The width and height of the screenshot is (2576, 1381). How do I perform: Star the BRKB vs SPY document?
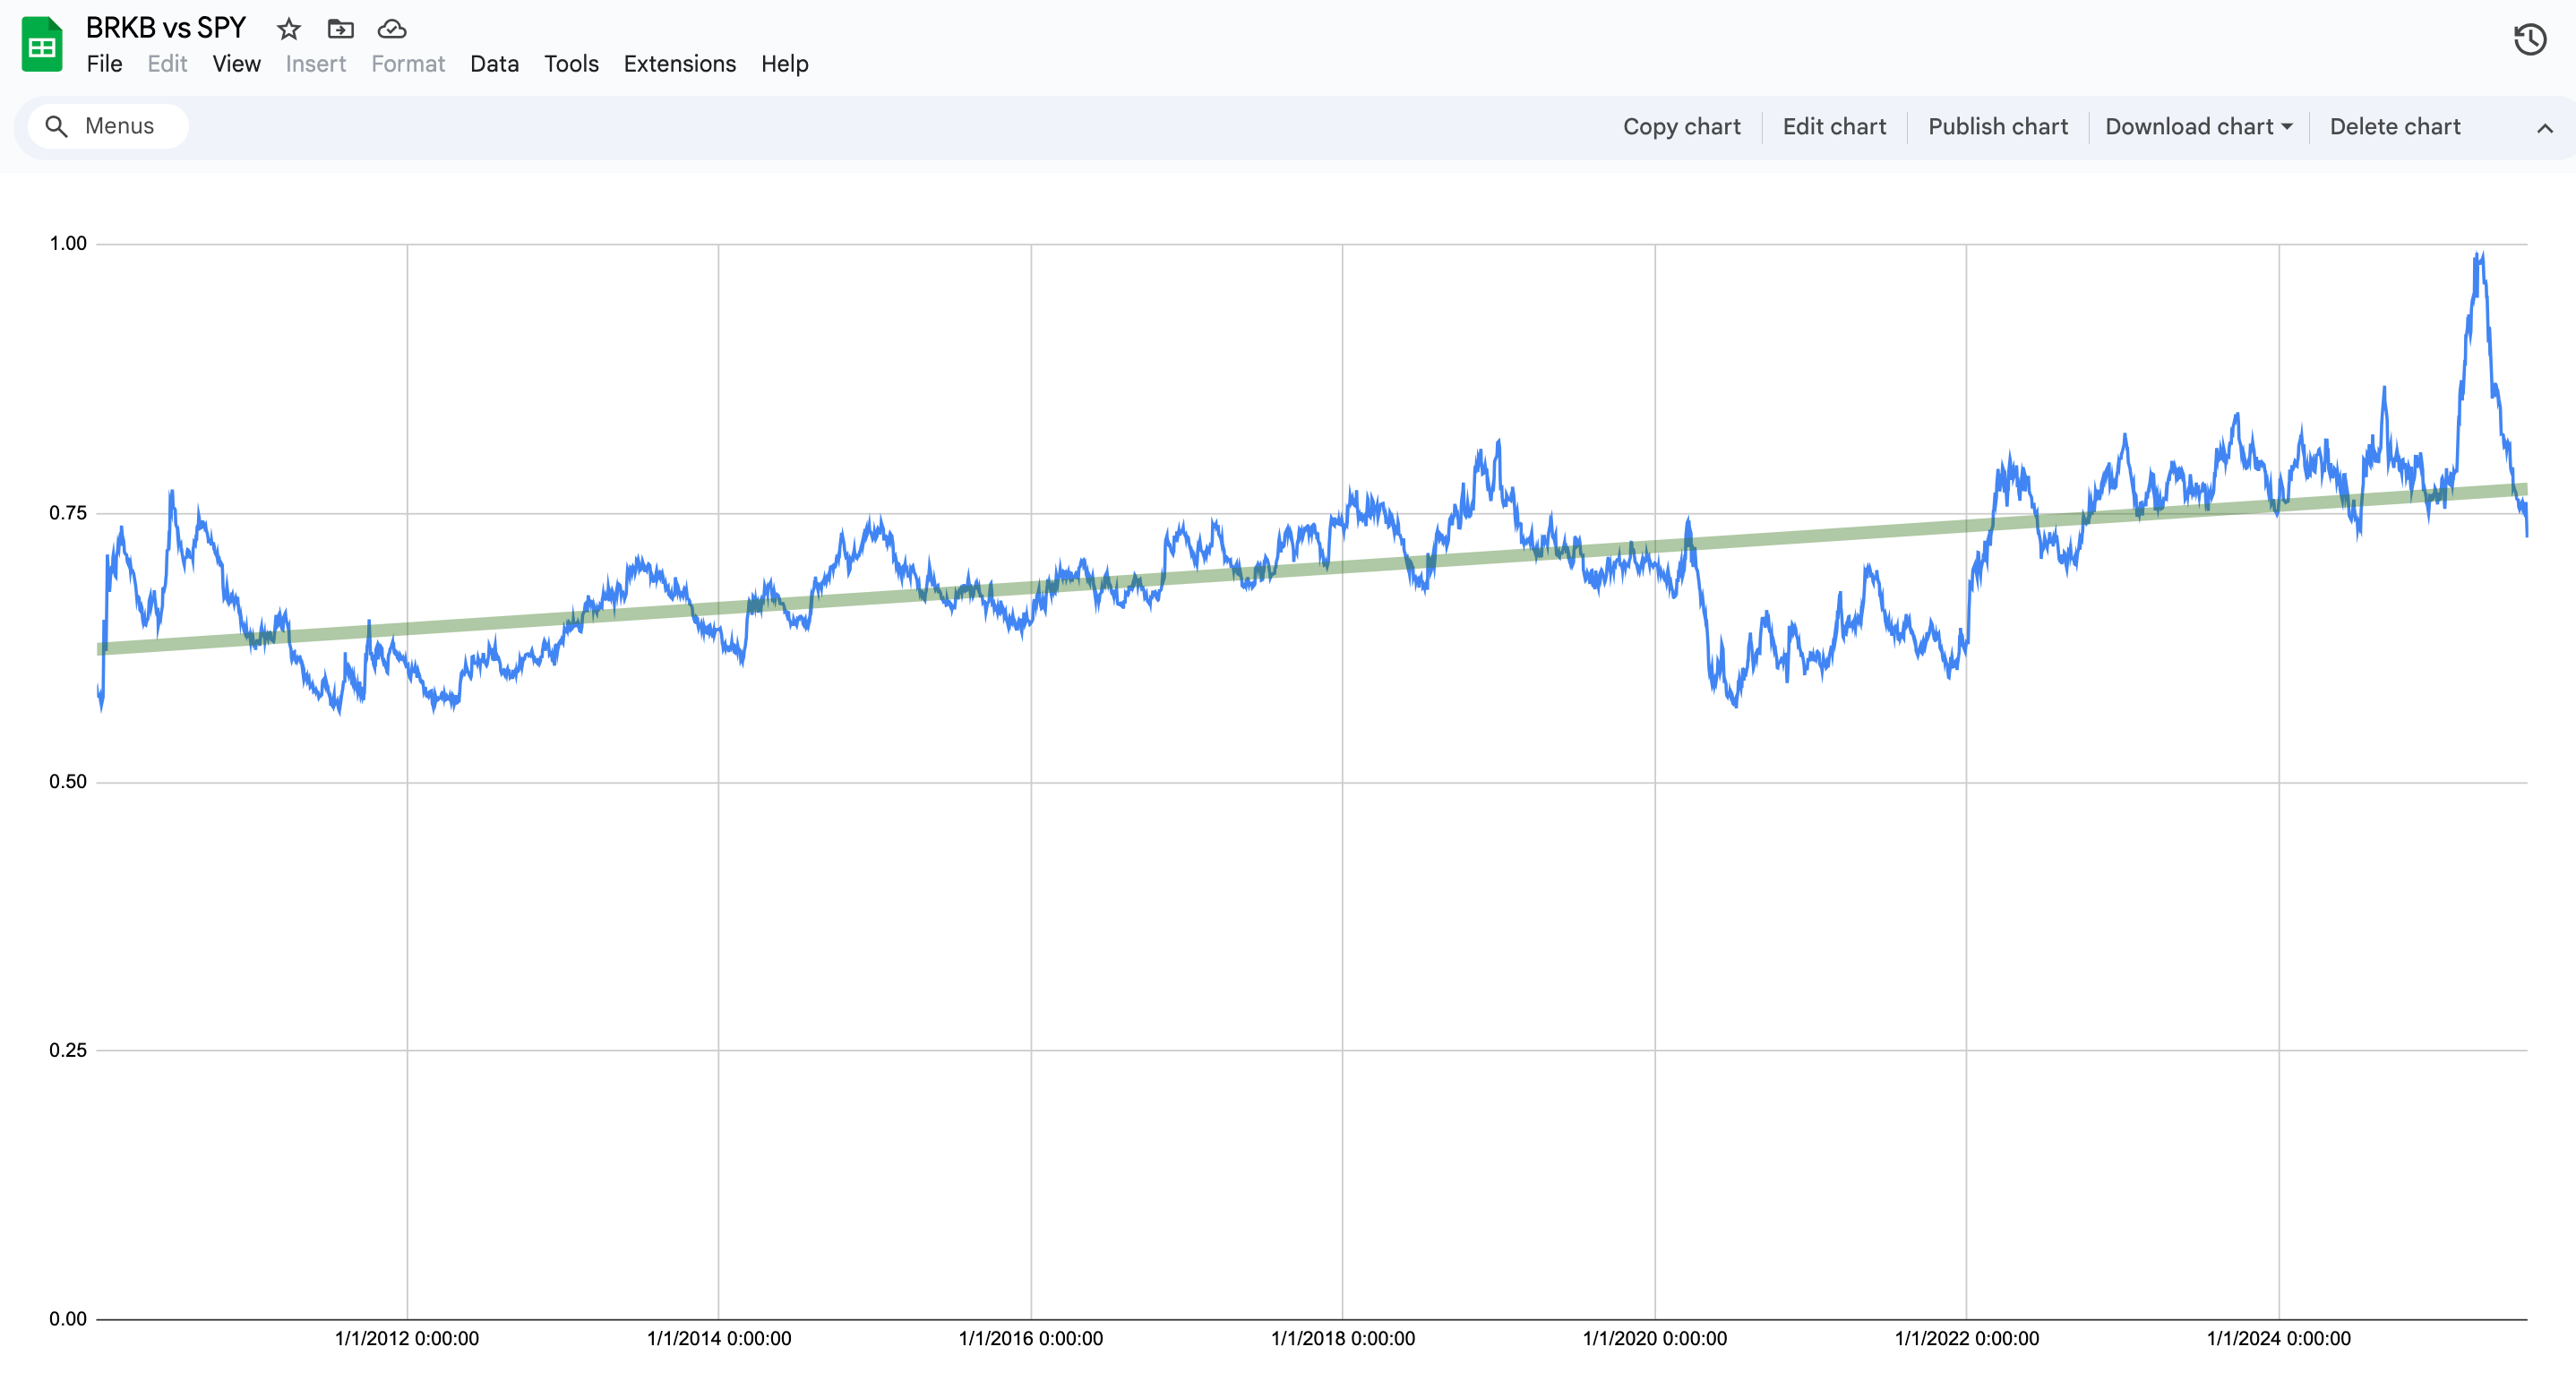pyautogui.click(x=289, y=29)
